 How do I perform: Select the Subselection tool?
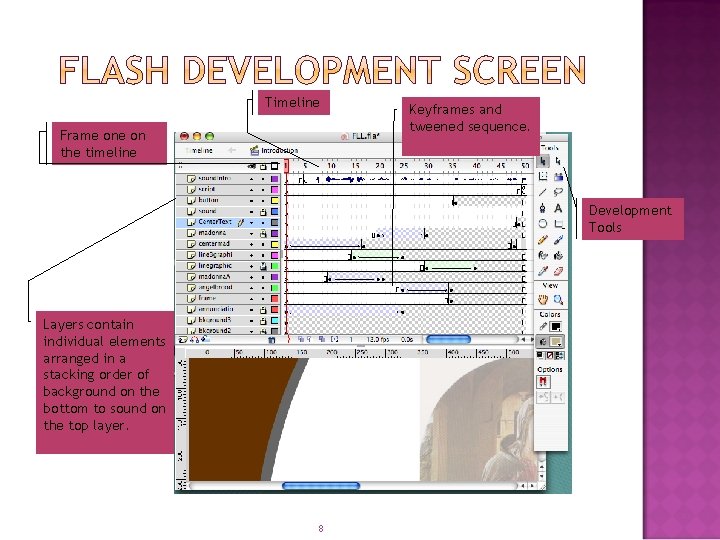558,161
